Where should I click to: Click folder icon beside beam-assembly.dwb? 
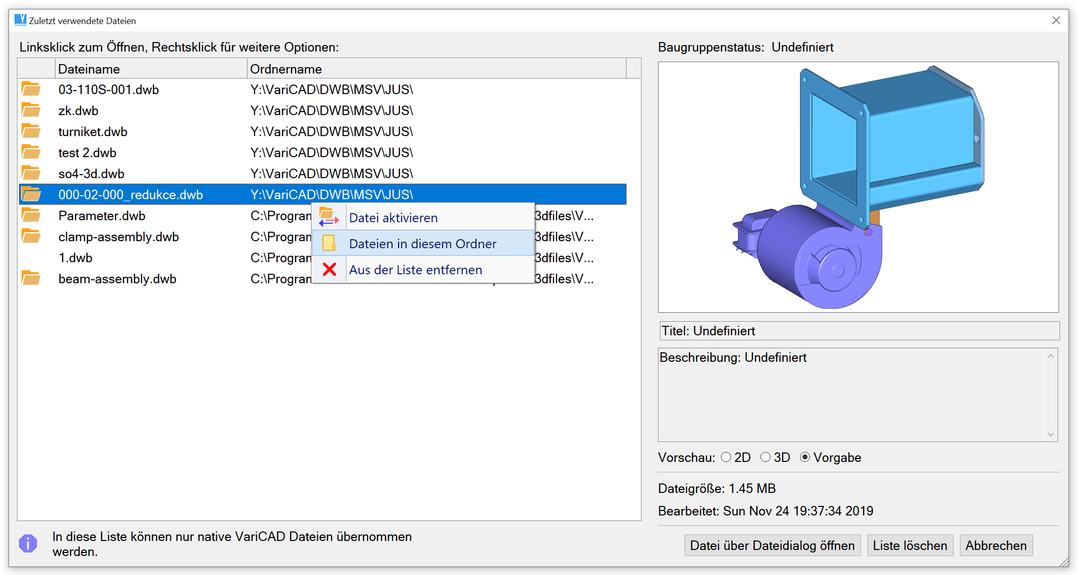coord(31,278)
